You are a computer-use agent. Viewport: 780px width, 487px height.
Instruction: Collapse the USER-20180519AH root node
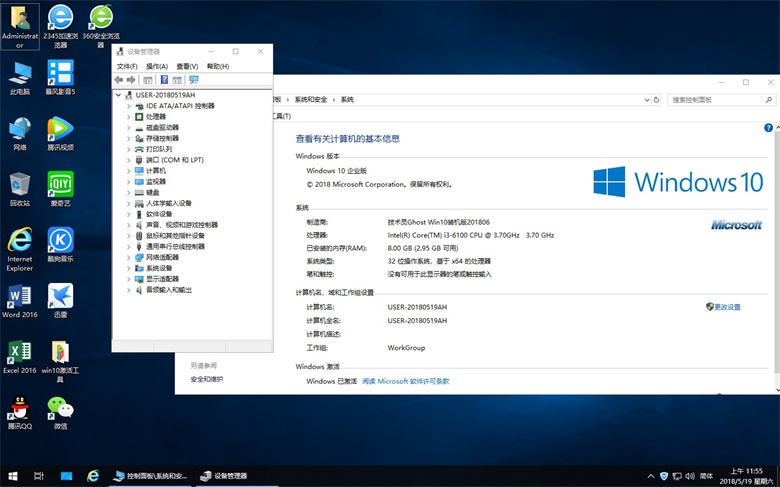[x=119, y=95]
